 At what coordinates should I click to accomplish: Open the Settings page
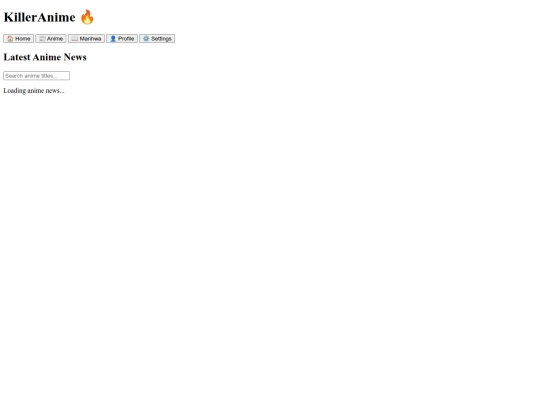pyautogui.click(x=157, y=39)
